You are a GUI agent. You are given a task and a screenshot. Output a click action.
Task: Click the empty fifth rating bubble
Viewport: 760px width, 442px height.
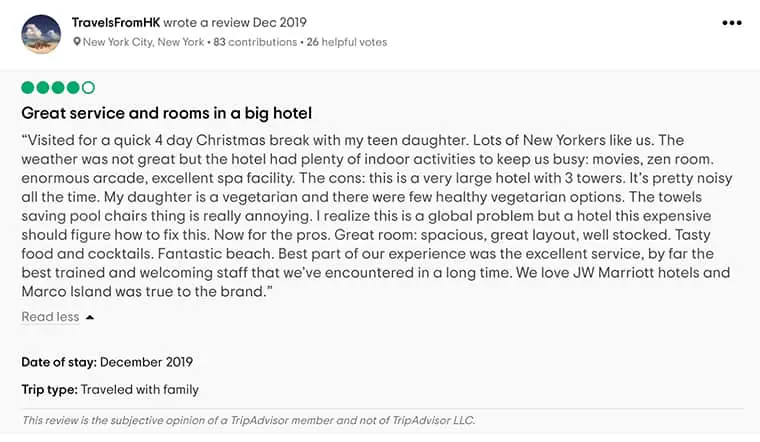(x=88, y=88)
